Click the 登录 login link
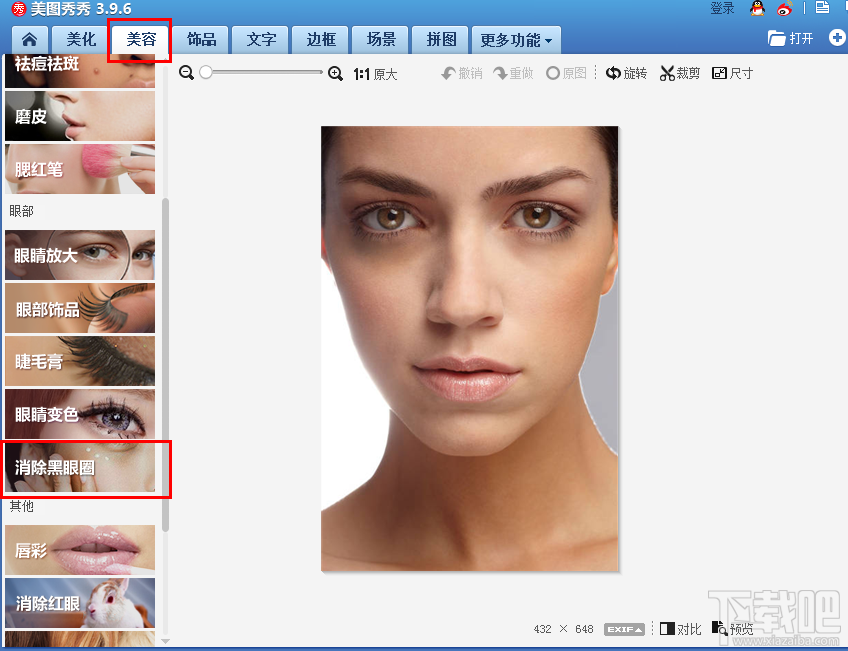Viewport: 848px width, 651px height. coord(722,8)
